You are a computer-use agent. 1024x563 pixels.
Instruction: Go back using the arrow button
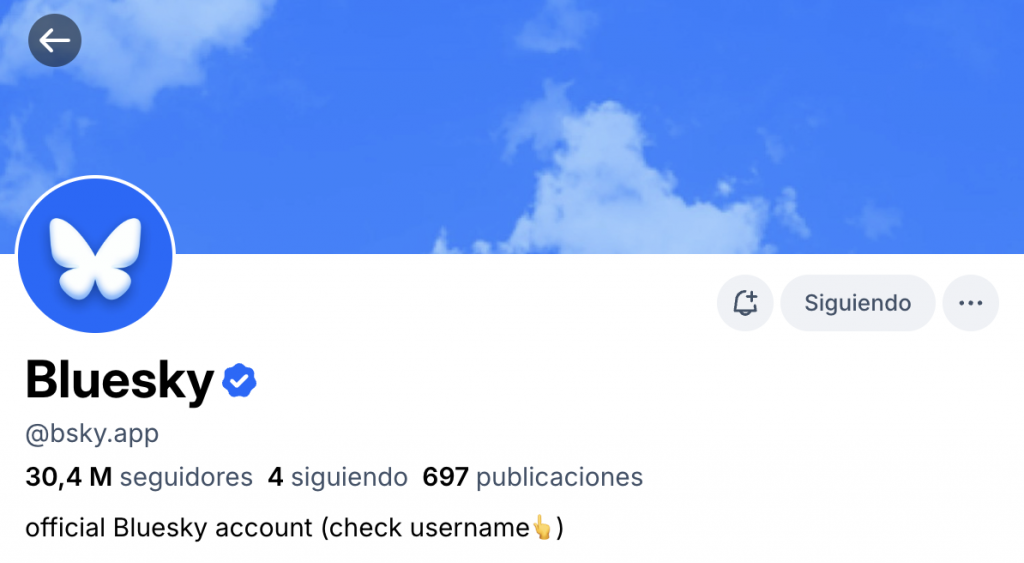[55, 40]
